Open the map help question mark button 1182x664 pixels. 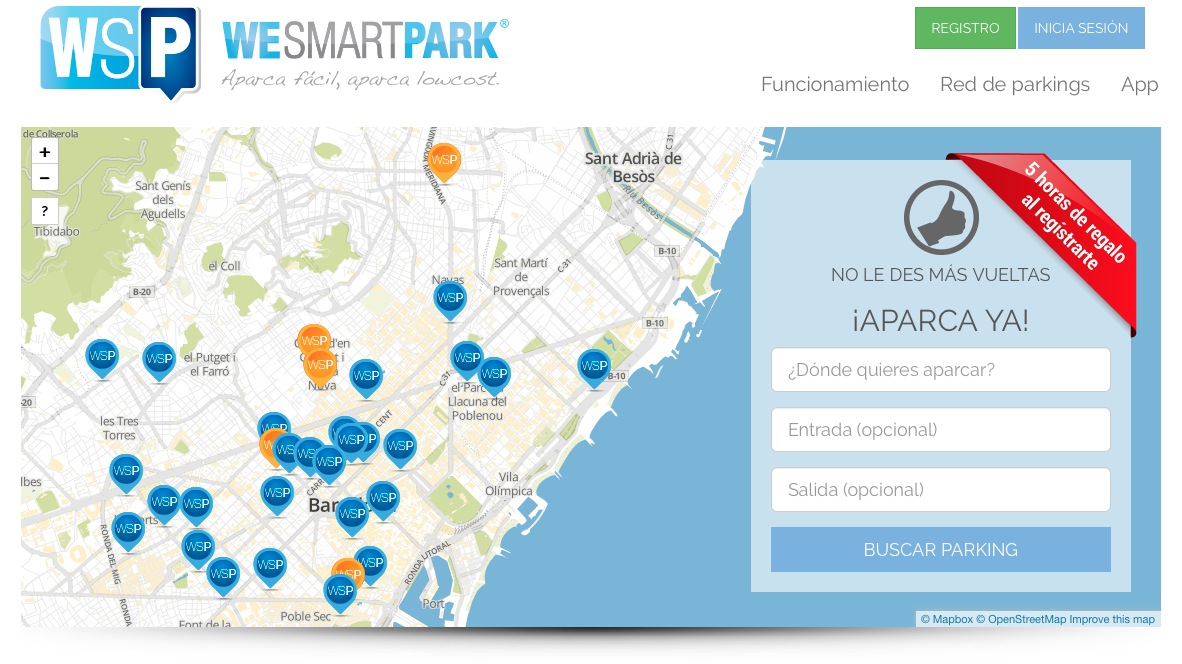pos(45,211)
